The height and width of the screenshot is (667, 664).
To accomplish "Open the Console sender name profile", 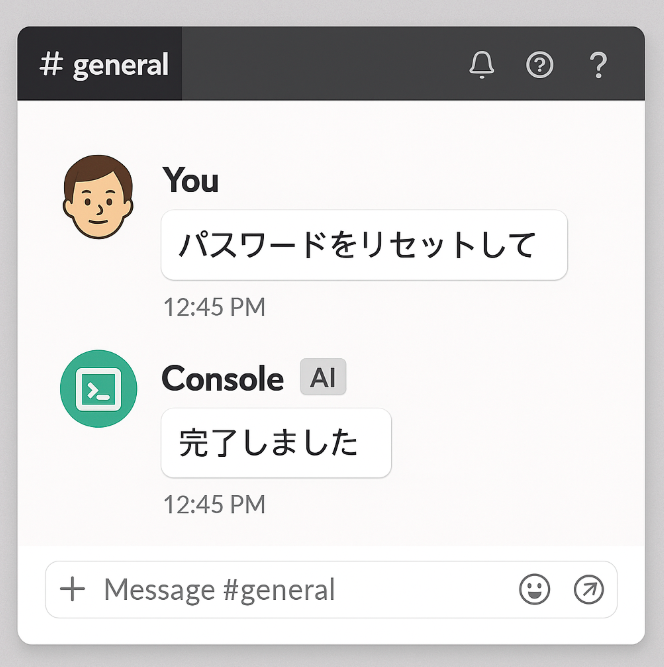I will (x=223, y=378).
